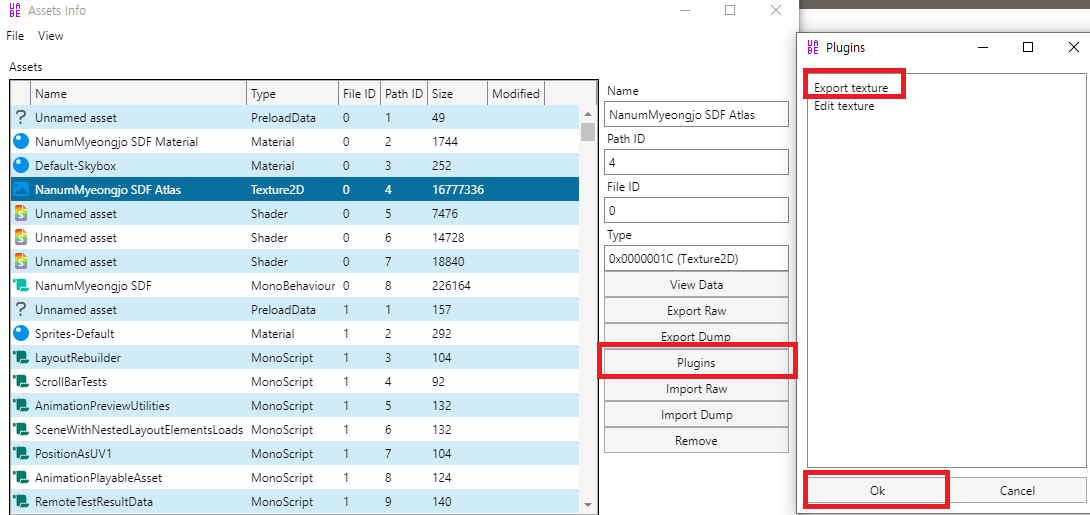Select the LayoutRebuilder row name
The width and height of the screenshot is (1090, 515).
coord(78,358)
